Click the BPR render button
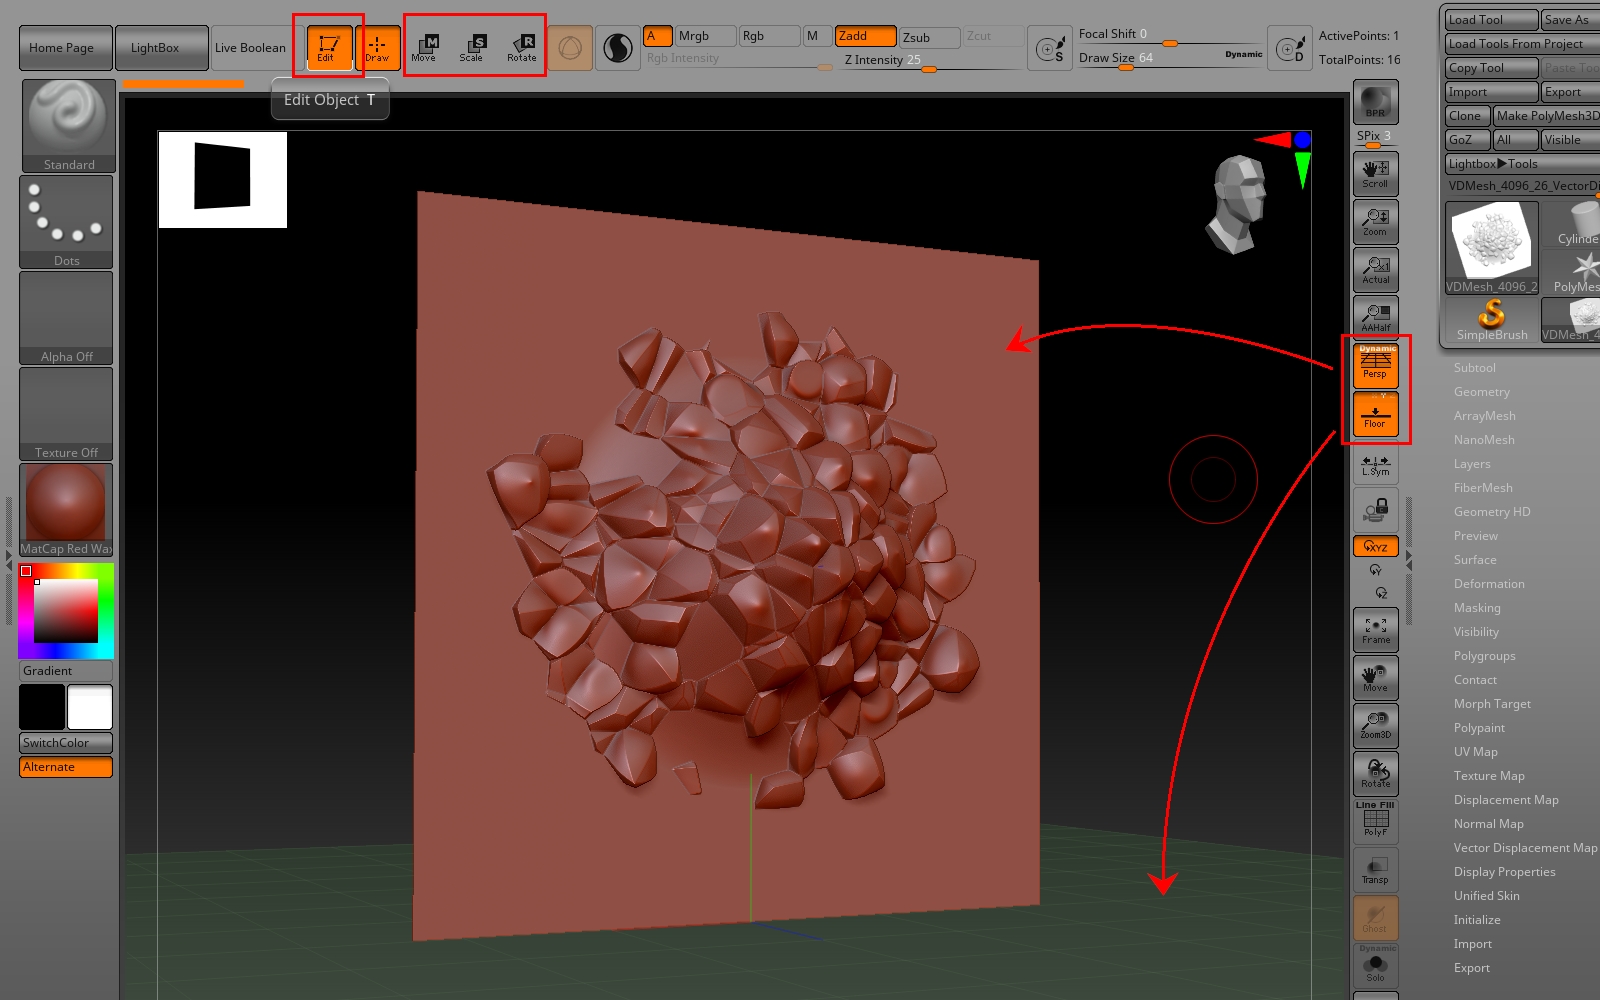1600x1000 pixels. click(x=1375, y=102)
